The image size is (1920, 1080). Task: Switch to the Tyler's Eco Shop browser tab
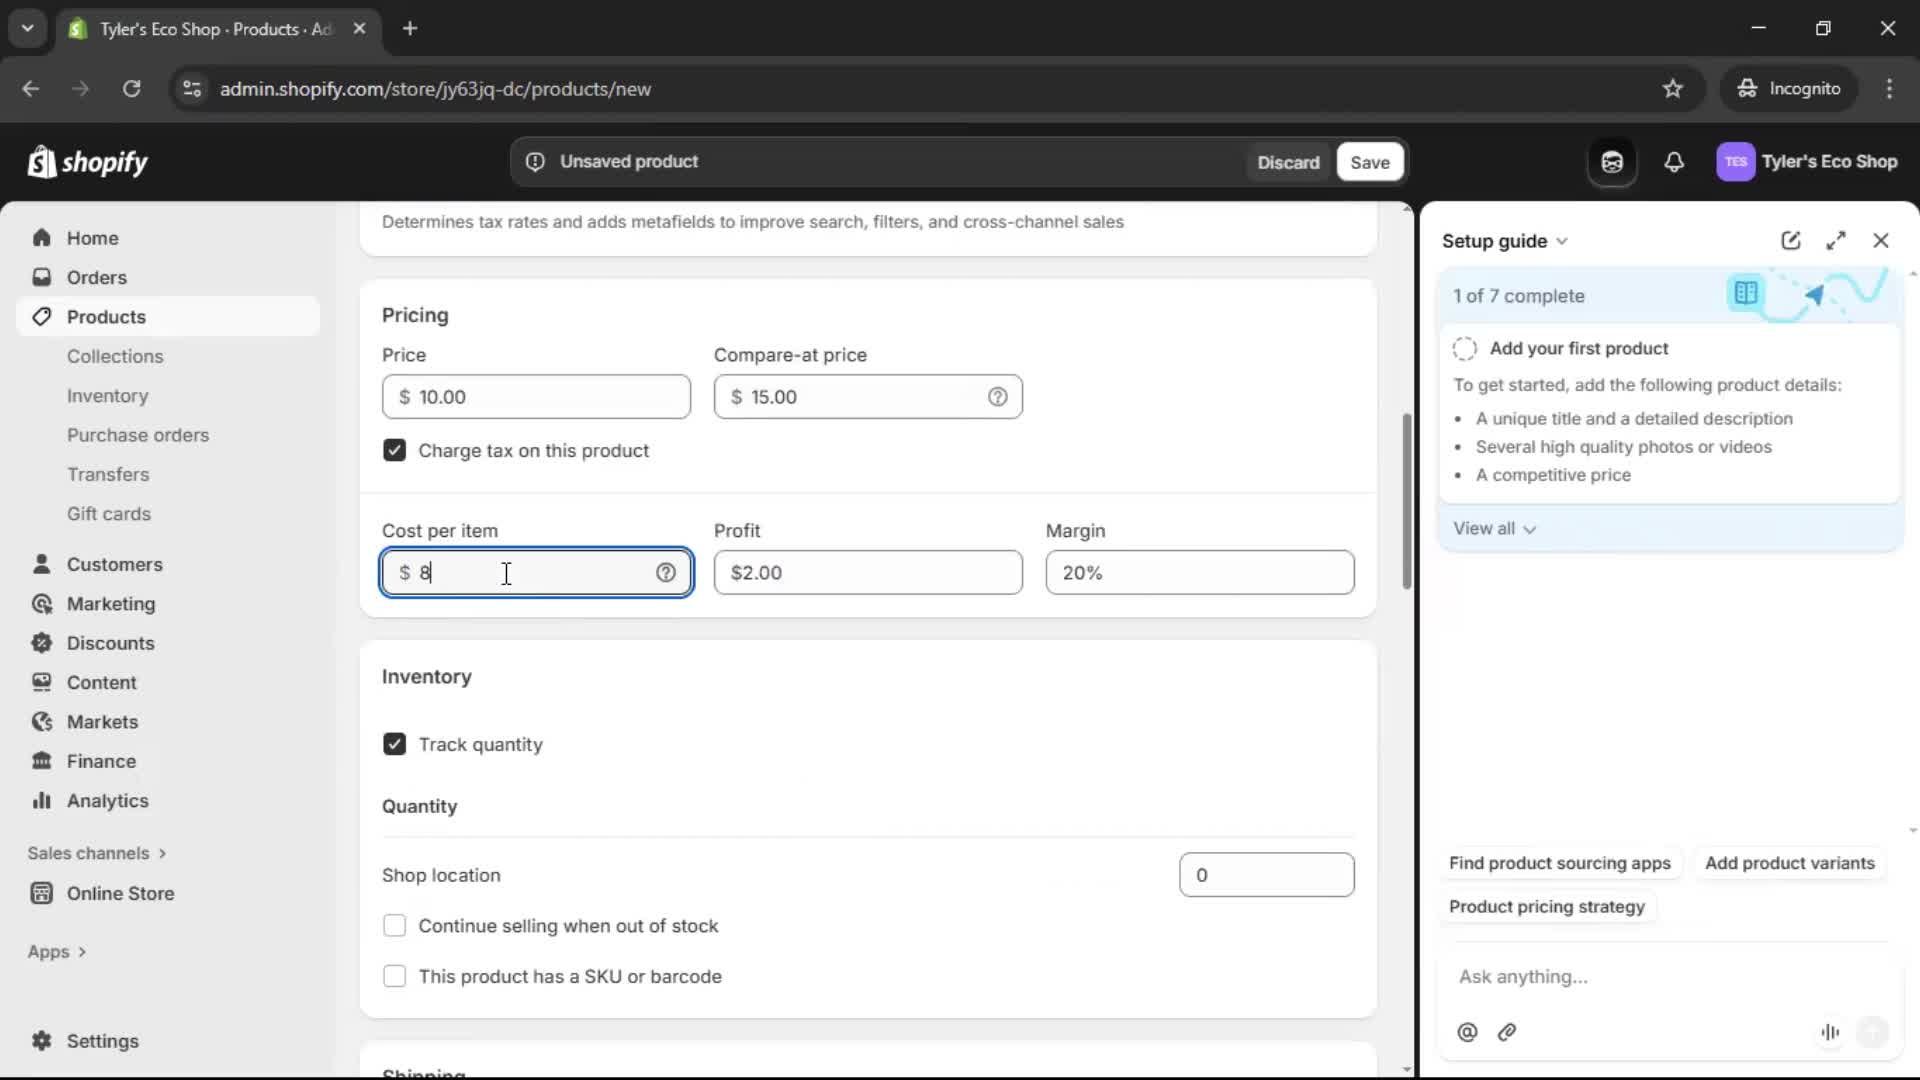(x=200, y=29)
